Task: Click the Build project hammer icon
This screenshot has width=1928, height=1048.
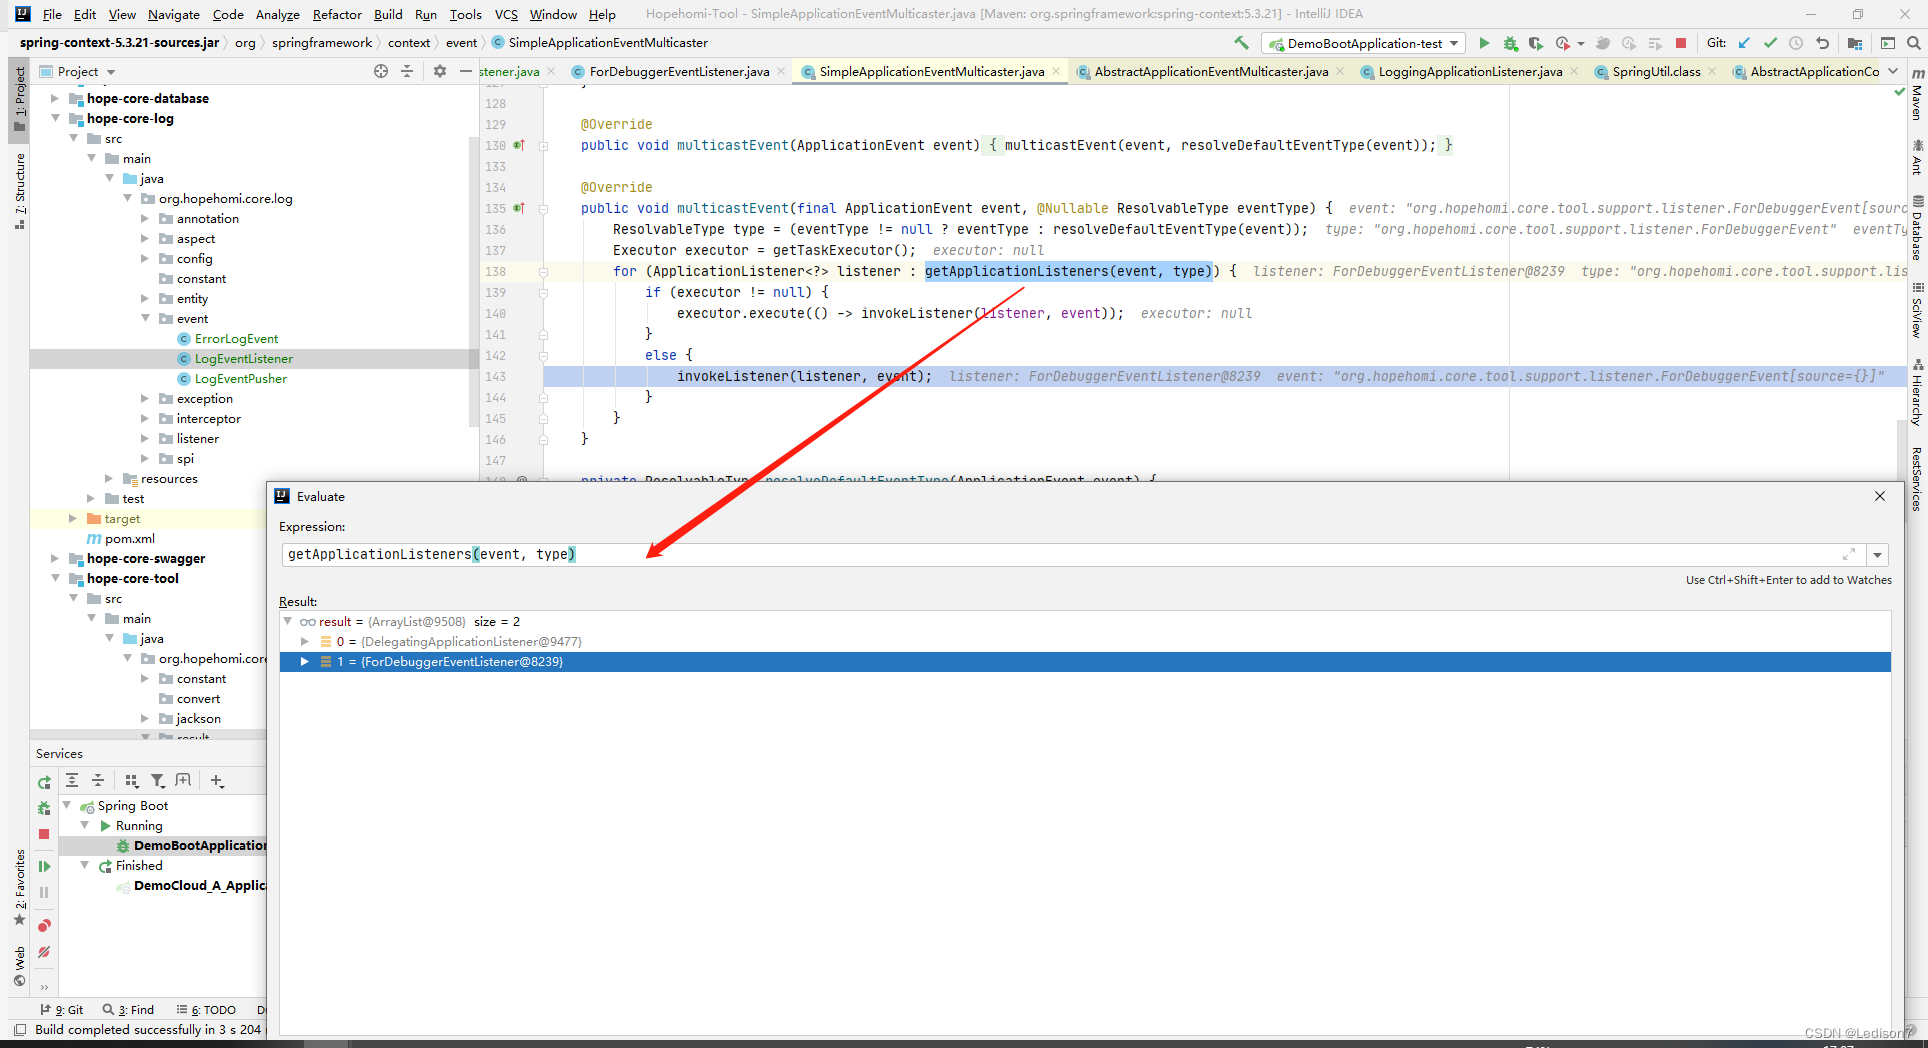Action: pyautogui.click(x=1241, y=43)
